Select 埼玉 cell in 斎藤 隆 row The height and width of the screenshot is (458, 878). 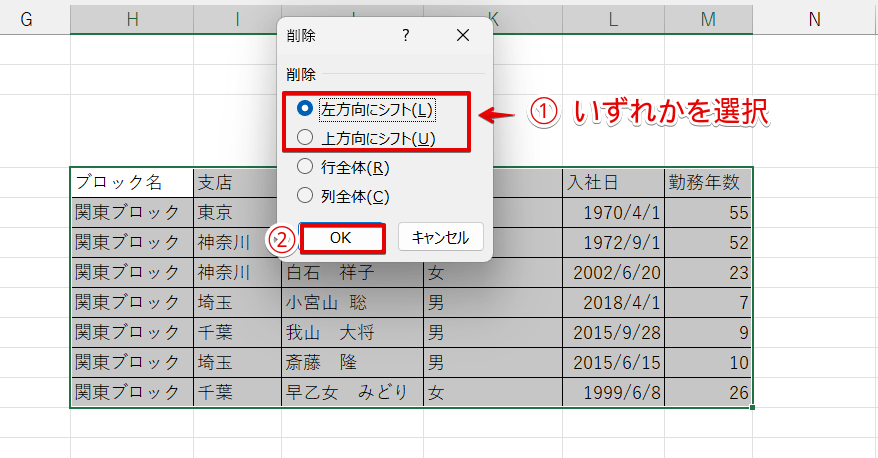coord(237,363)
